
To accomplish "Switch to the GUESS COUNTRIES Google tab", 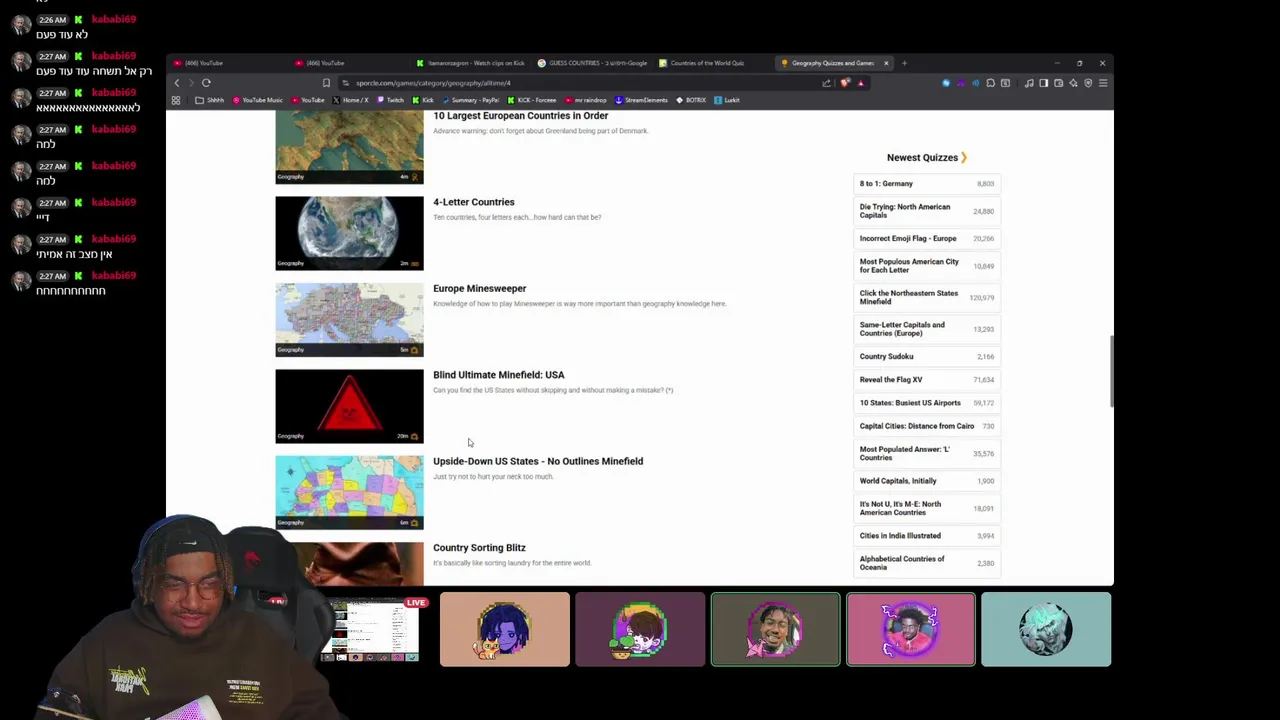I will coord(592,63).
